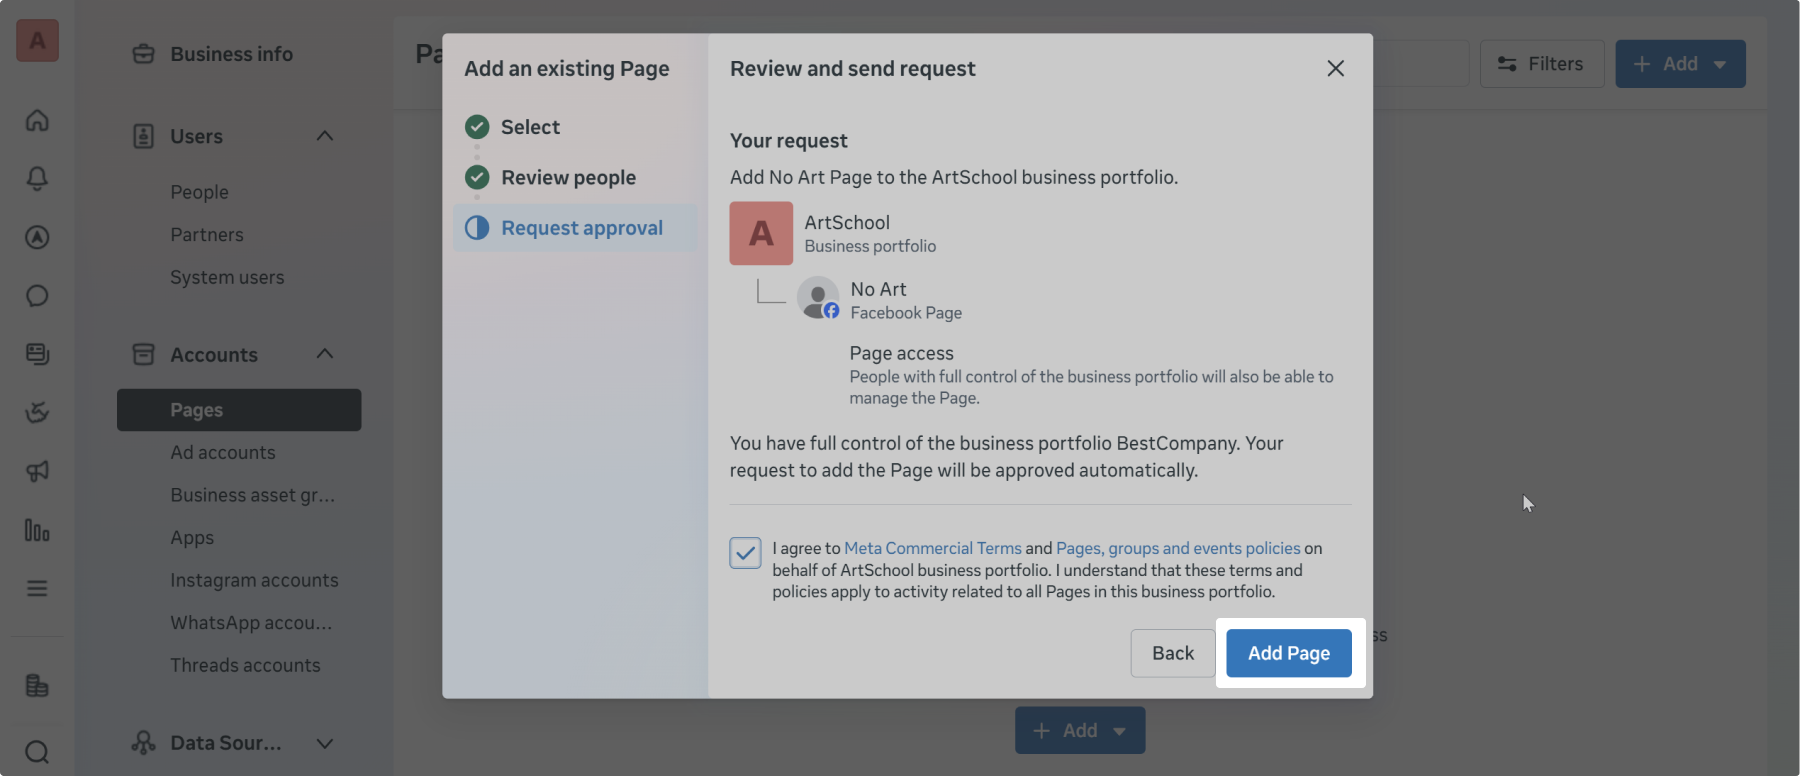The width and height of the screenshot is (1800, 776).
Task: Click the Users section badge icon
Action: [x=144, y=136]
